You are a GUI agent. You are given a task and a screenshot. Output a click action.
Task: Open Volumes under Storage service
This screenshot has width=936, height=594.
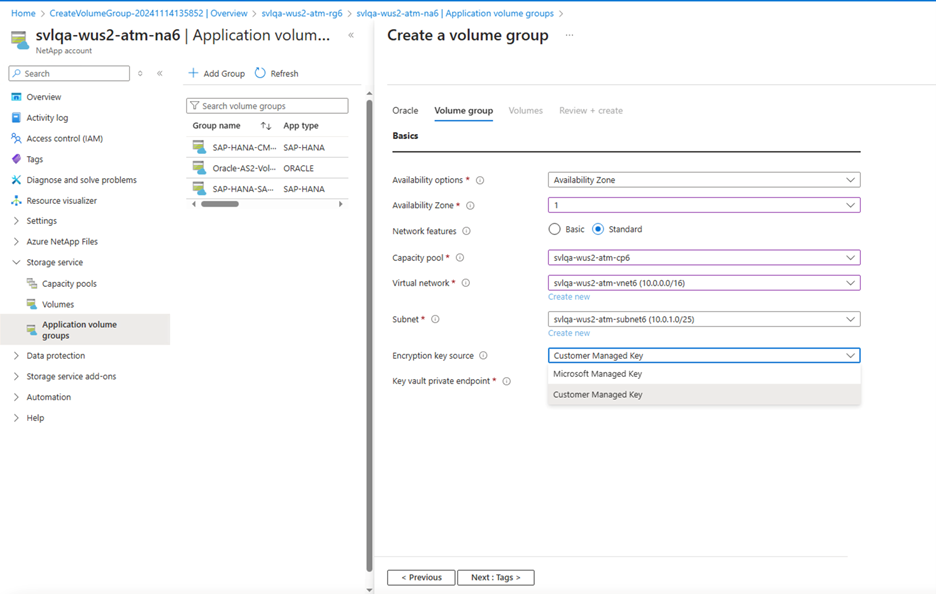click(x=57, y=304)
